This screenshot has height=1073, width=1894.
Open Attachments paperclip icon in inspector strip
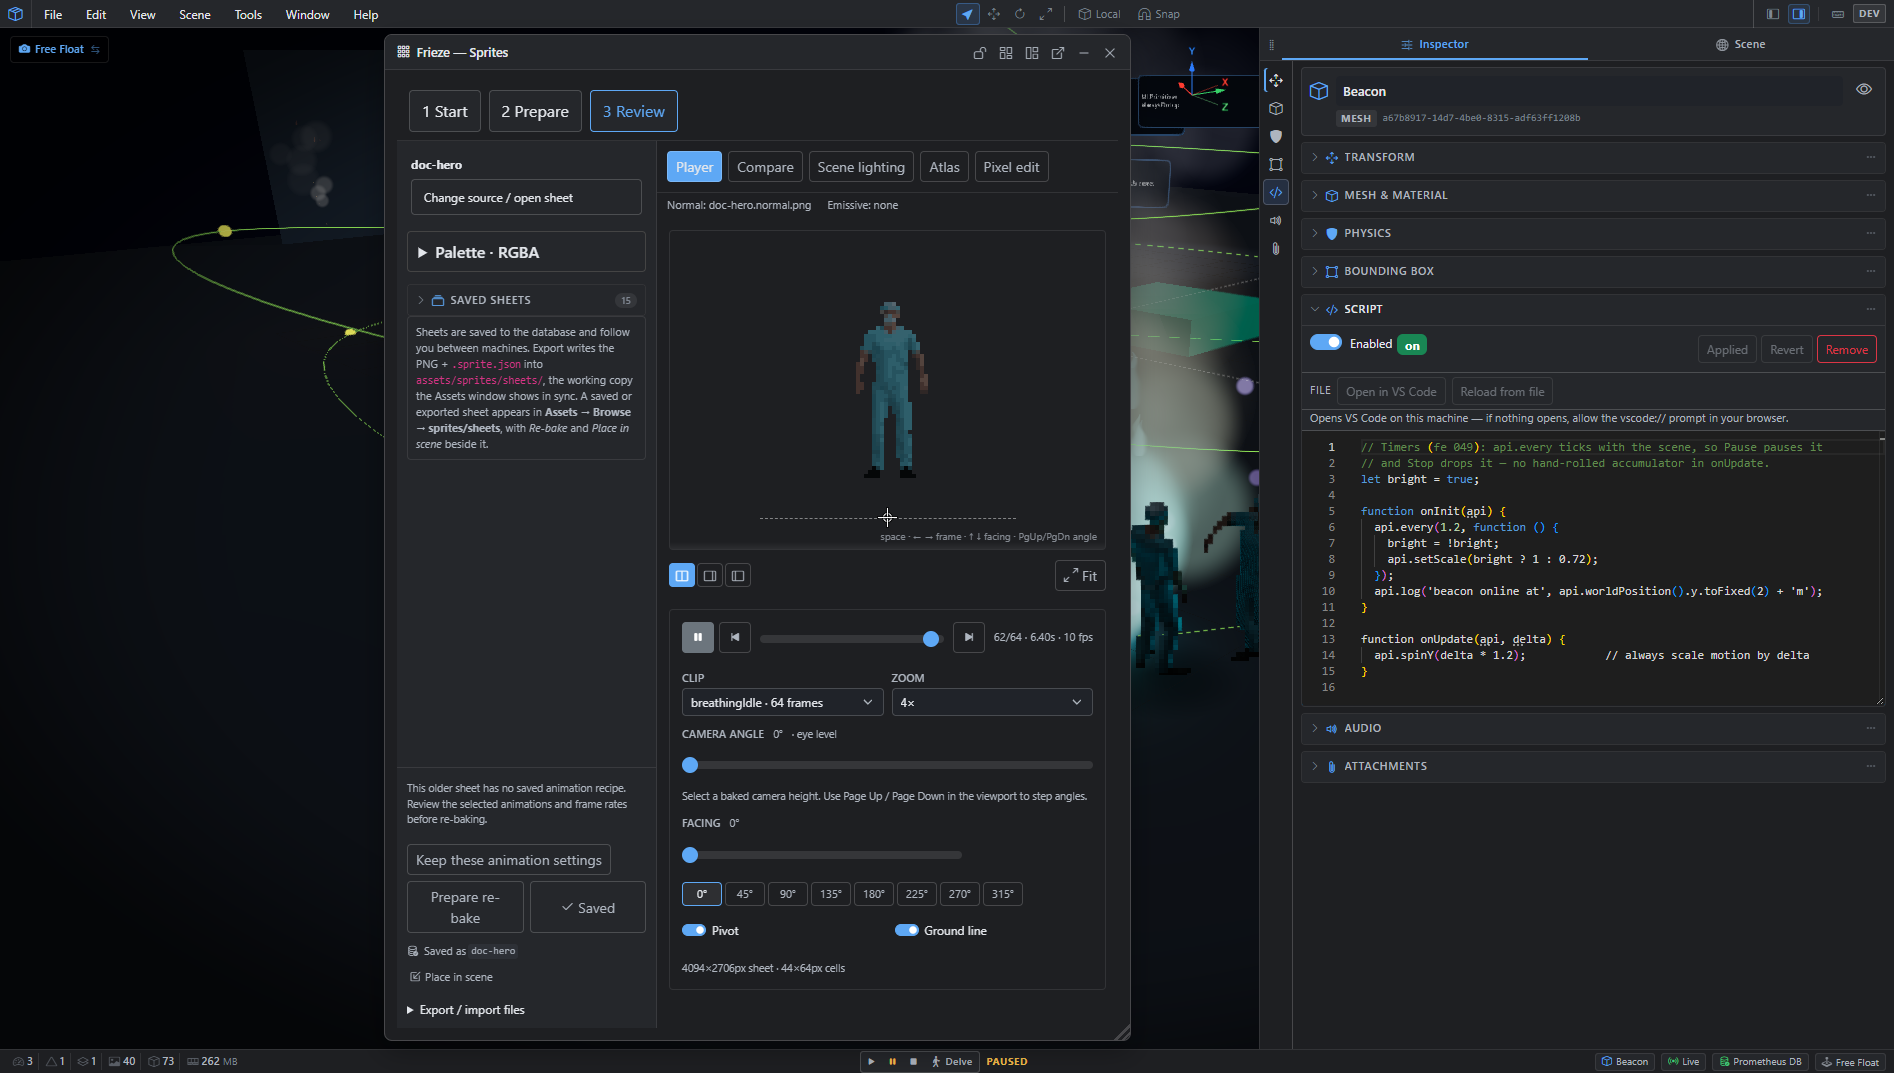click(x=1276, y=248)
